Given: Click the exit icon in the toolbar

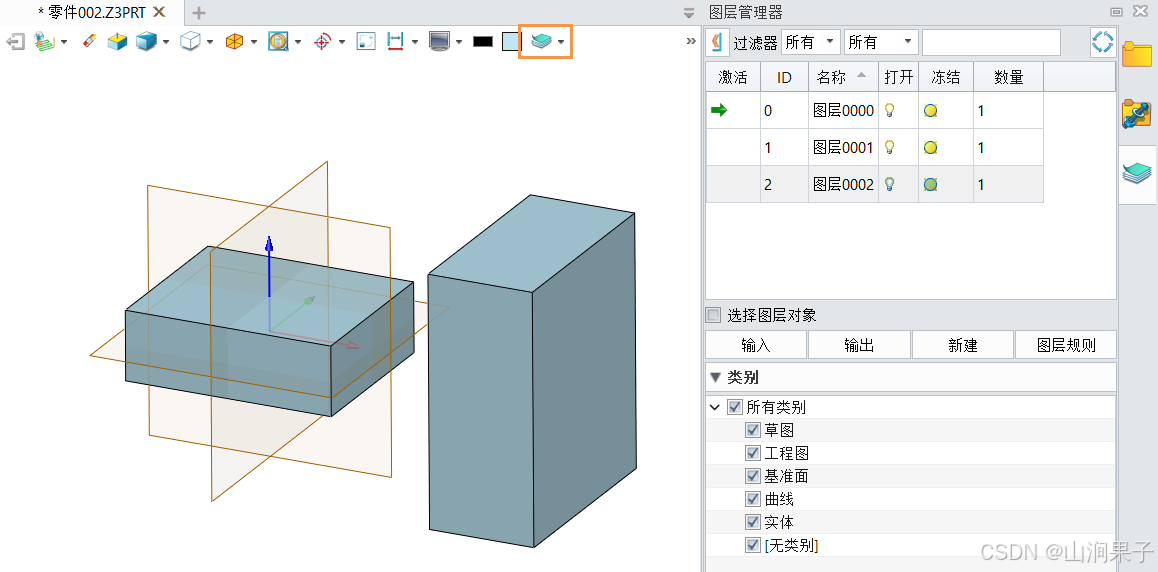Looking at the screenshot, I should click(16, 41).
